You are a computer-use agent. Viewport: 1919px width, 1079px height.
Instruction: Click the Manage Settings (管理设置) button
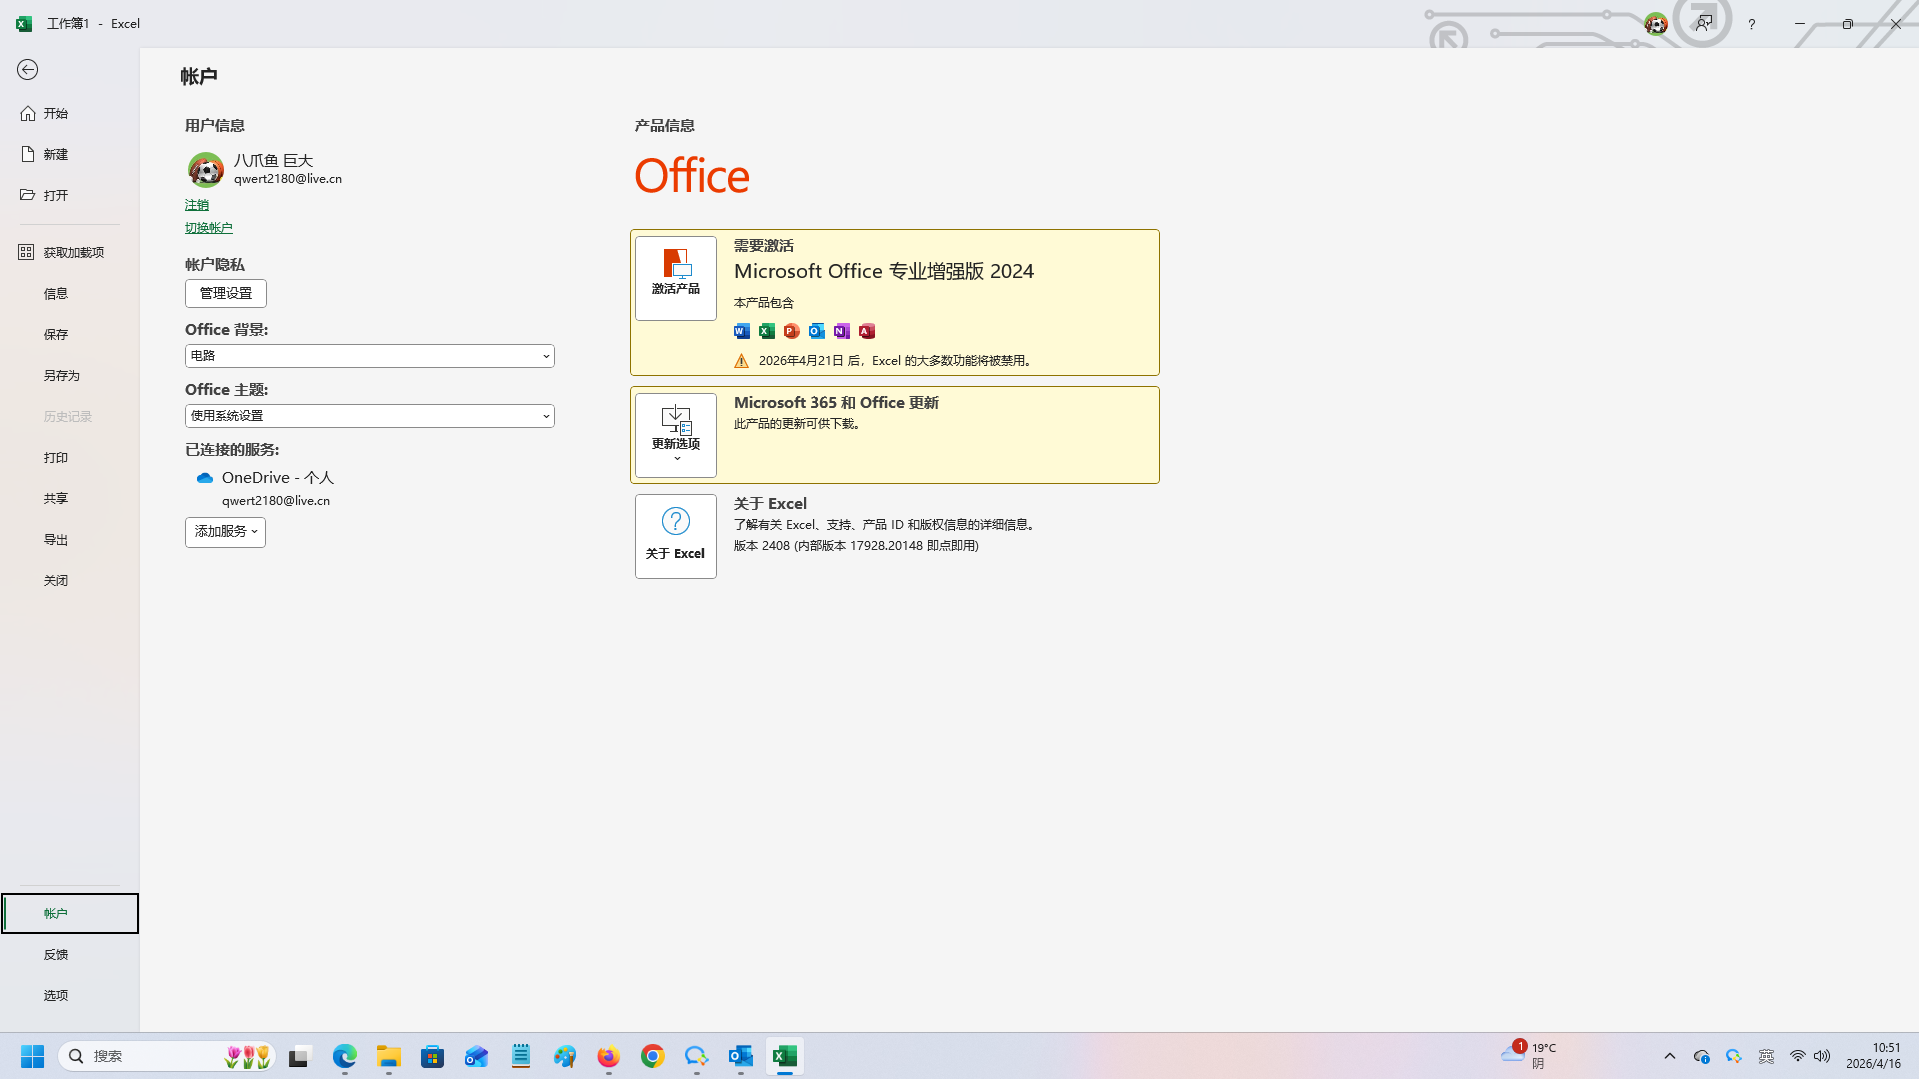(226, 293)
